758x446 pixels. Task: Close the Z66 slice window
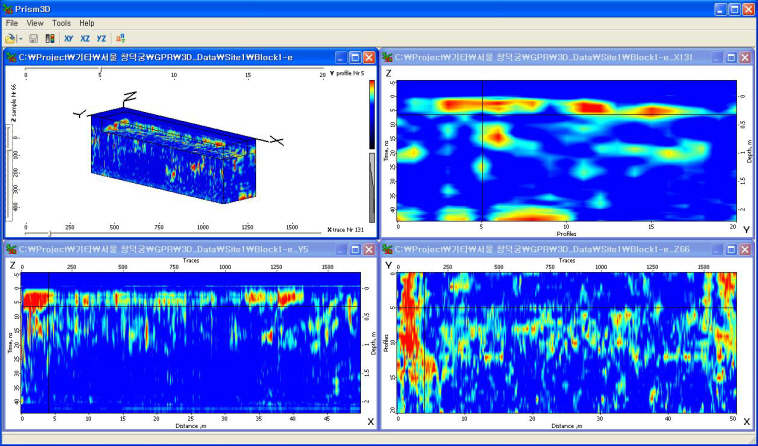[745, 249]
